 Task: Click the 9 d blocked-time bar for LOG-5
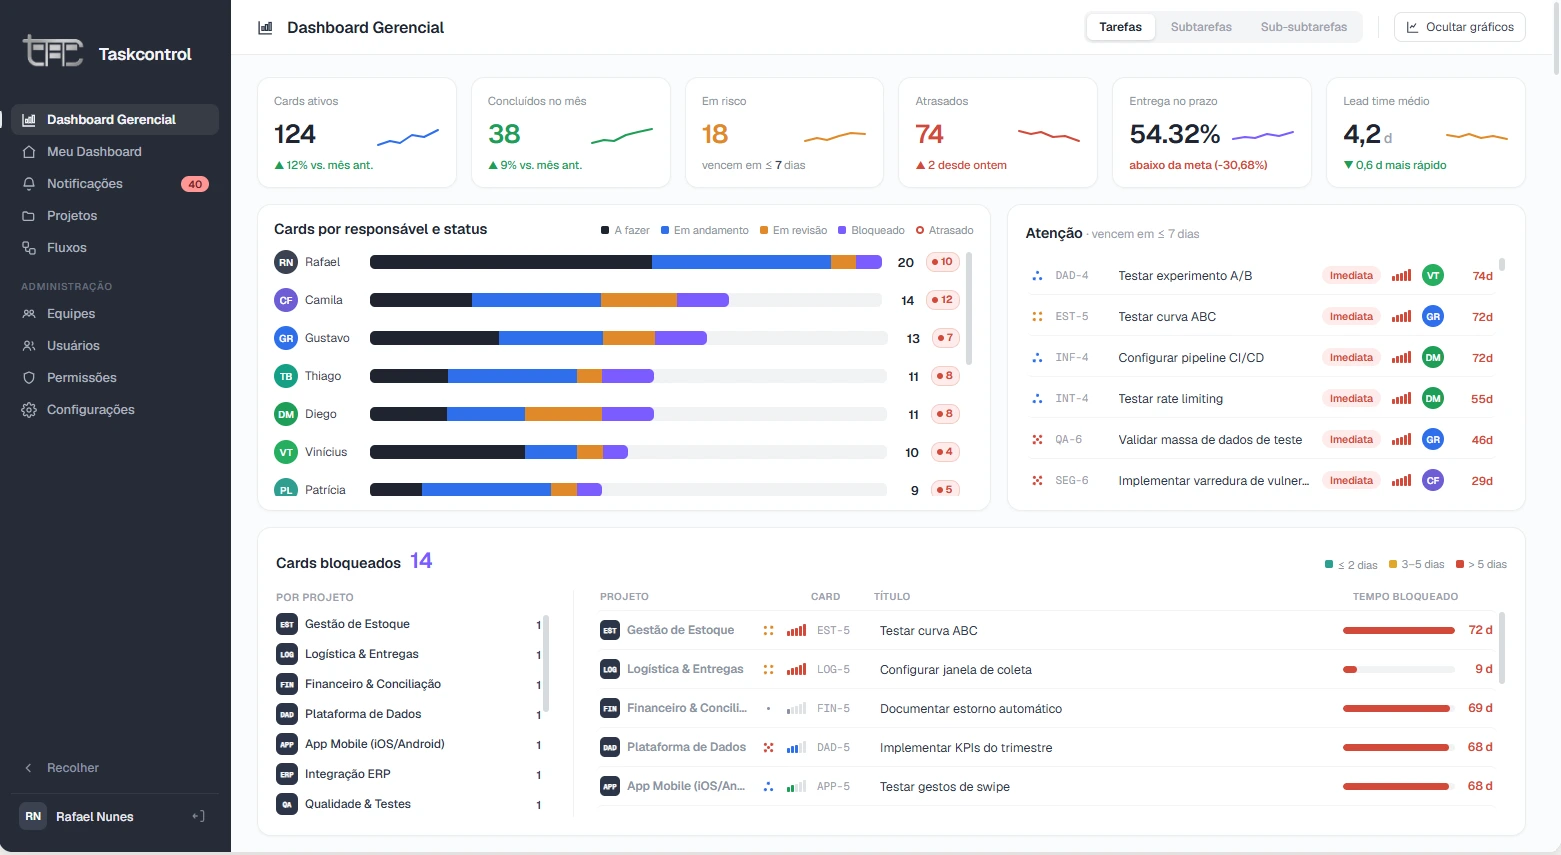pos(1398,670)
